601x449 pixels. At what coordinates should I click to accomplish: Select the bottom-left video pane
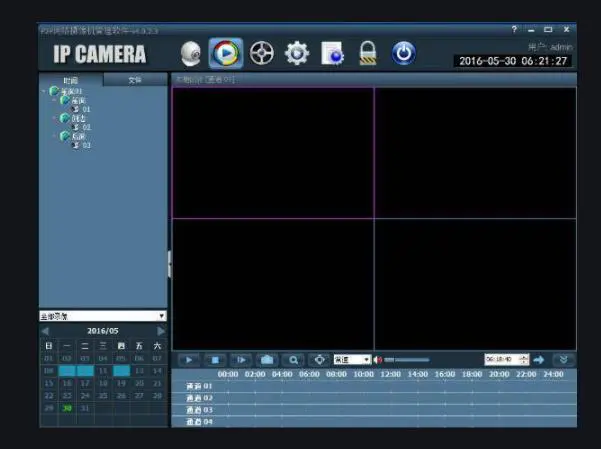coord(273,284)
